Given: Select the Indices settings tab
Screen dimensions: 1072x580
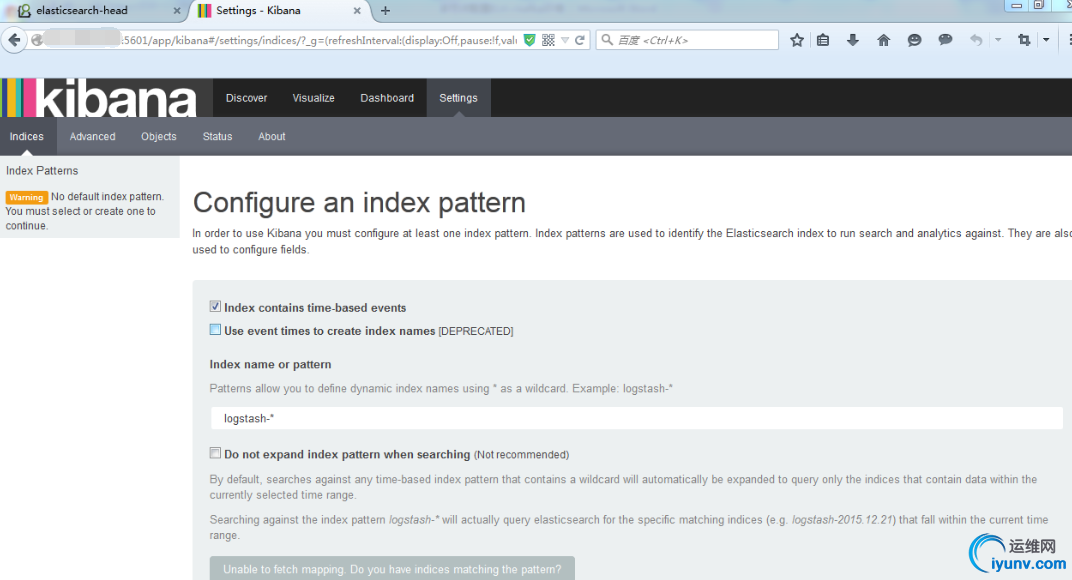Looking at the screenshot, I should [x=27, y=136].
